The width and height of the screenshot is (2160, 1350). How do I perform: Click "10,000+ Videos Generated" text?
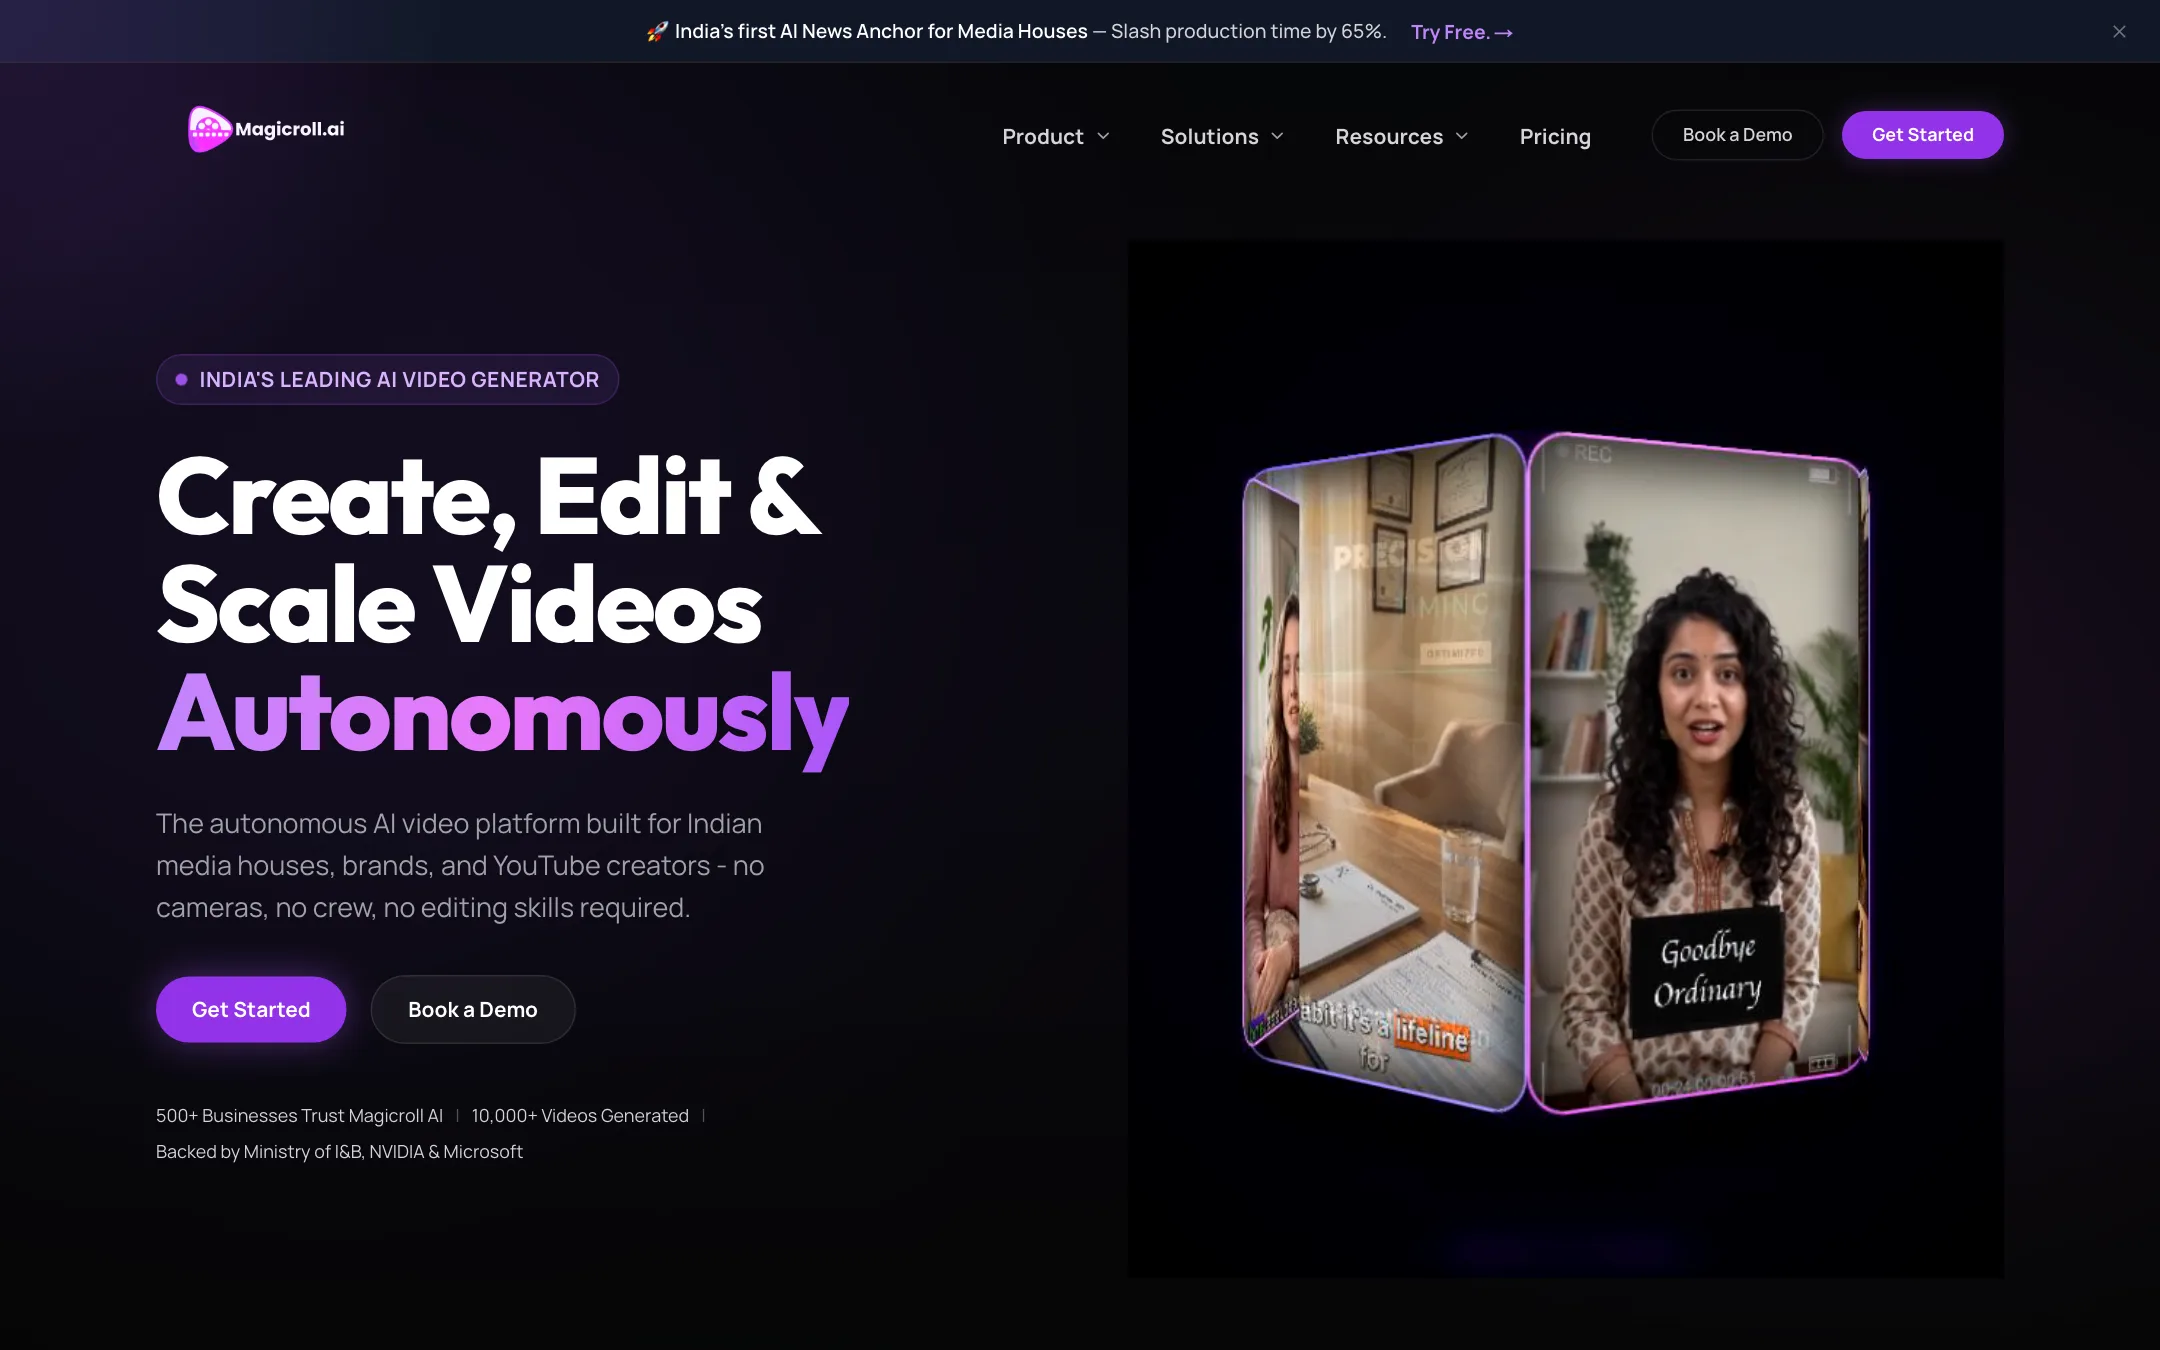click(x=580, y=1115)
